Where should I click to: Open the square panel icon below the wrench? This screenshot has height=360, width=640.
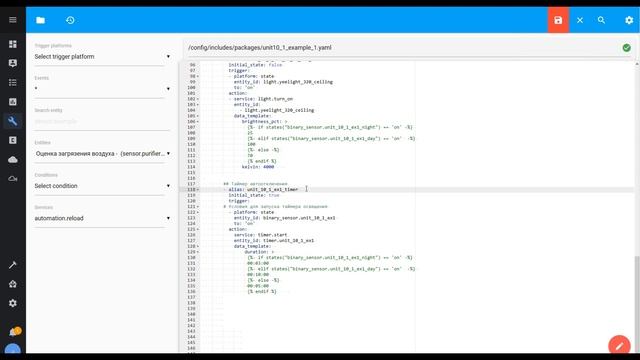(13, 140)
